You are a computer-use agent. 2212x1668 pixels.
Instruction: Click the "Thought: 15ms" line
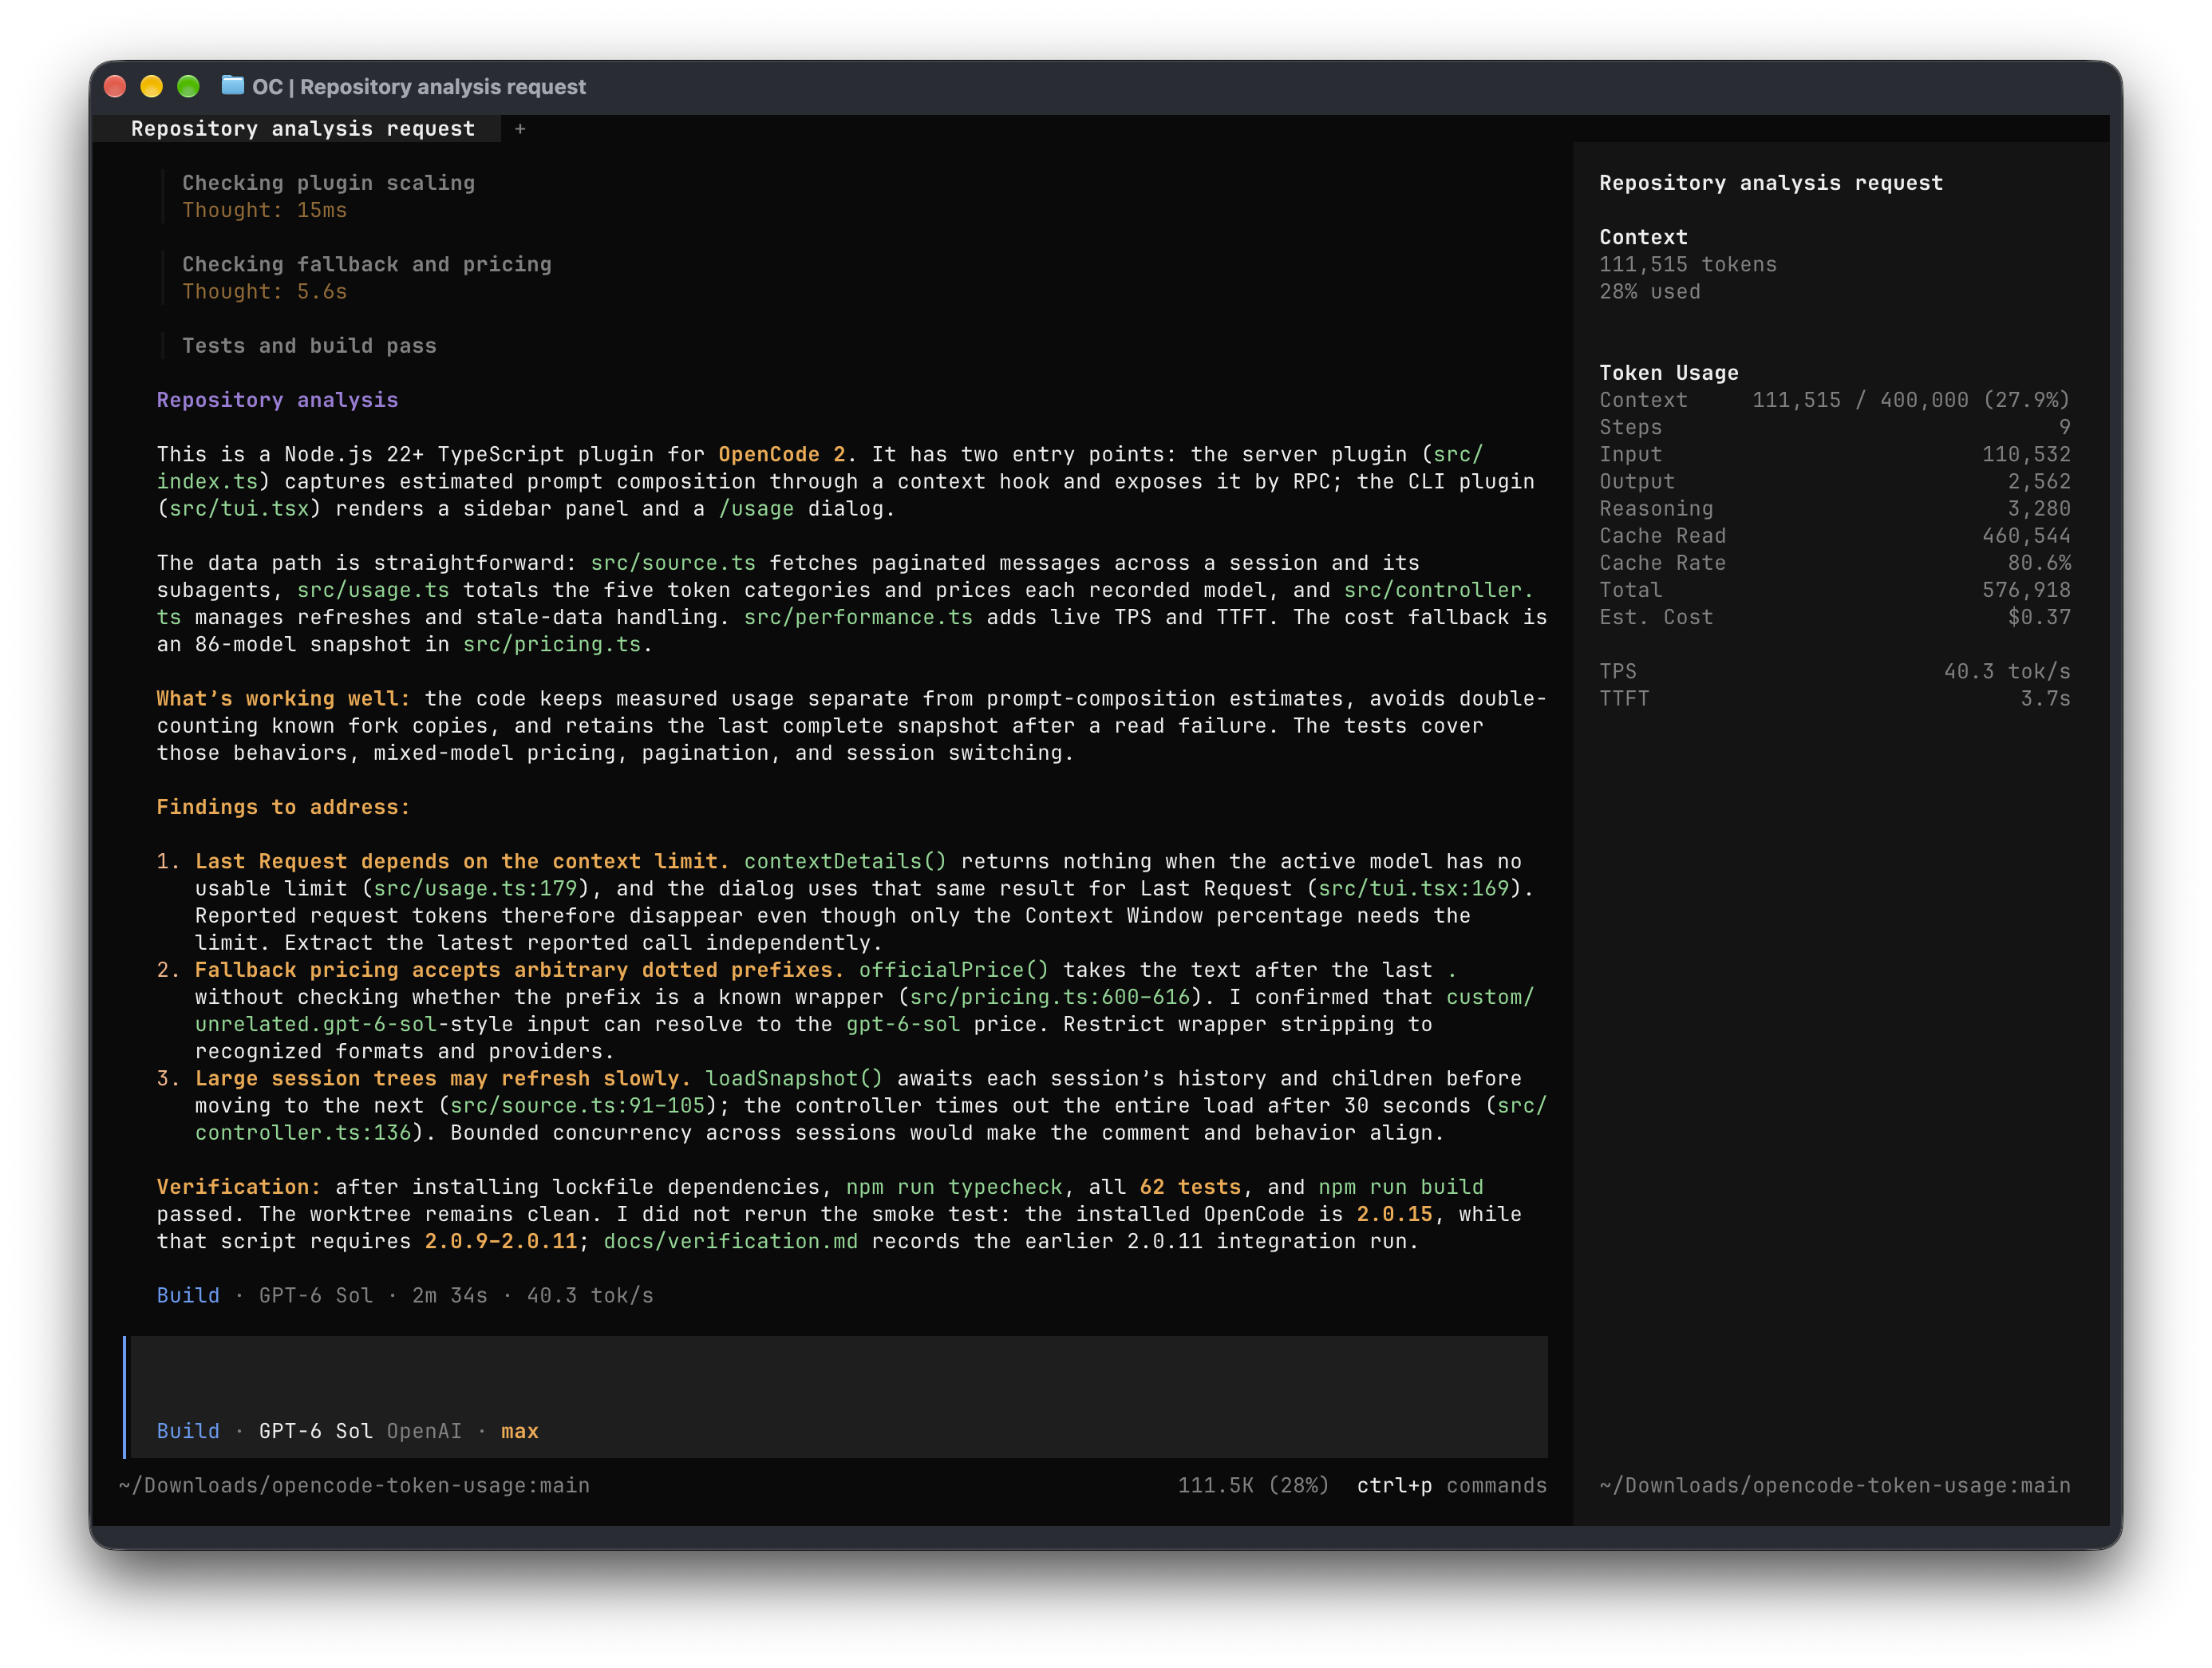tap(264, 210)
